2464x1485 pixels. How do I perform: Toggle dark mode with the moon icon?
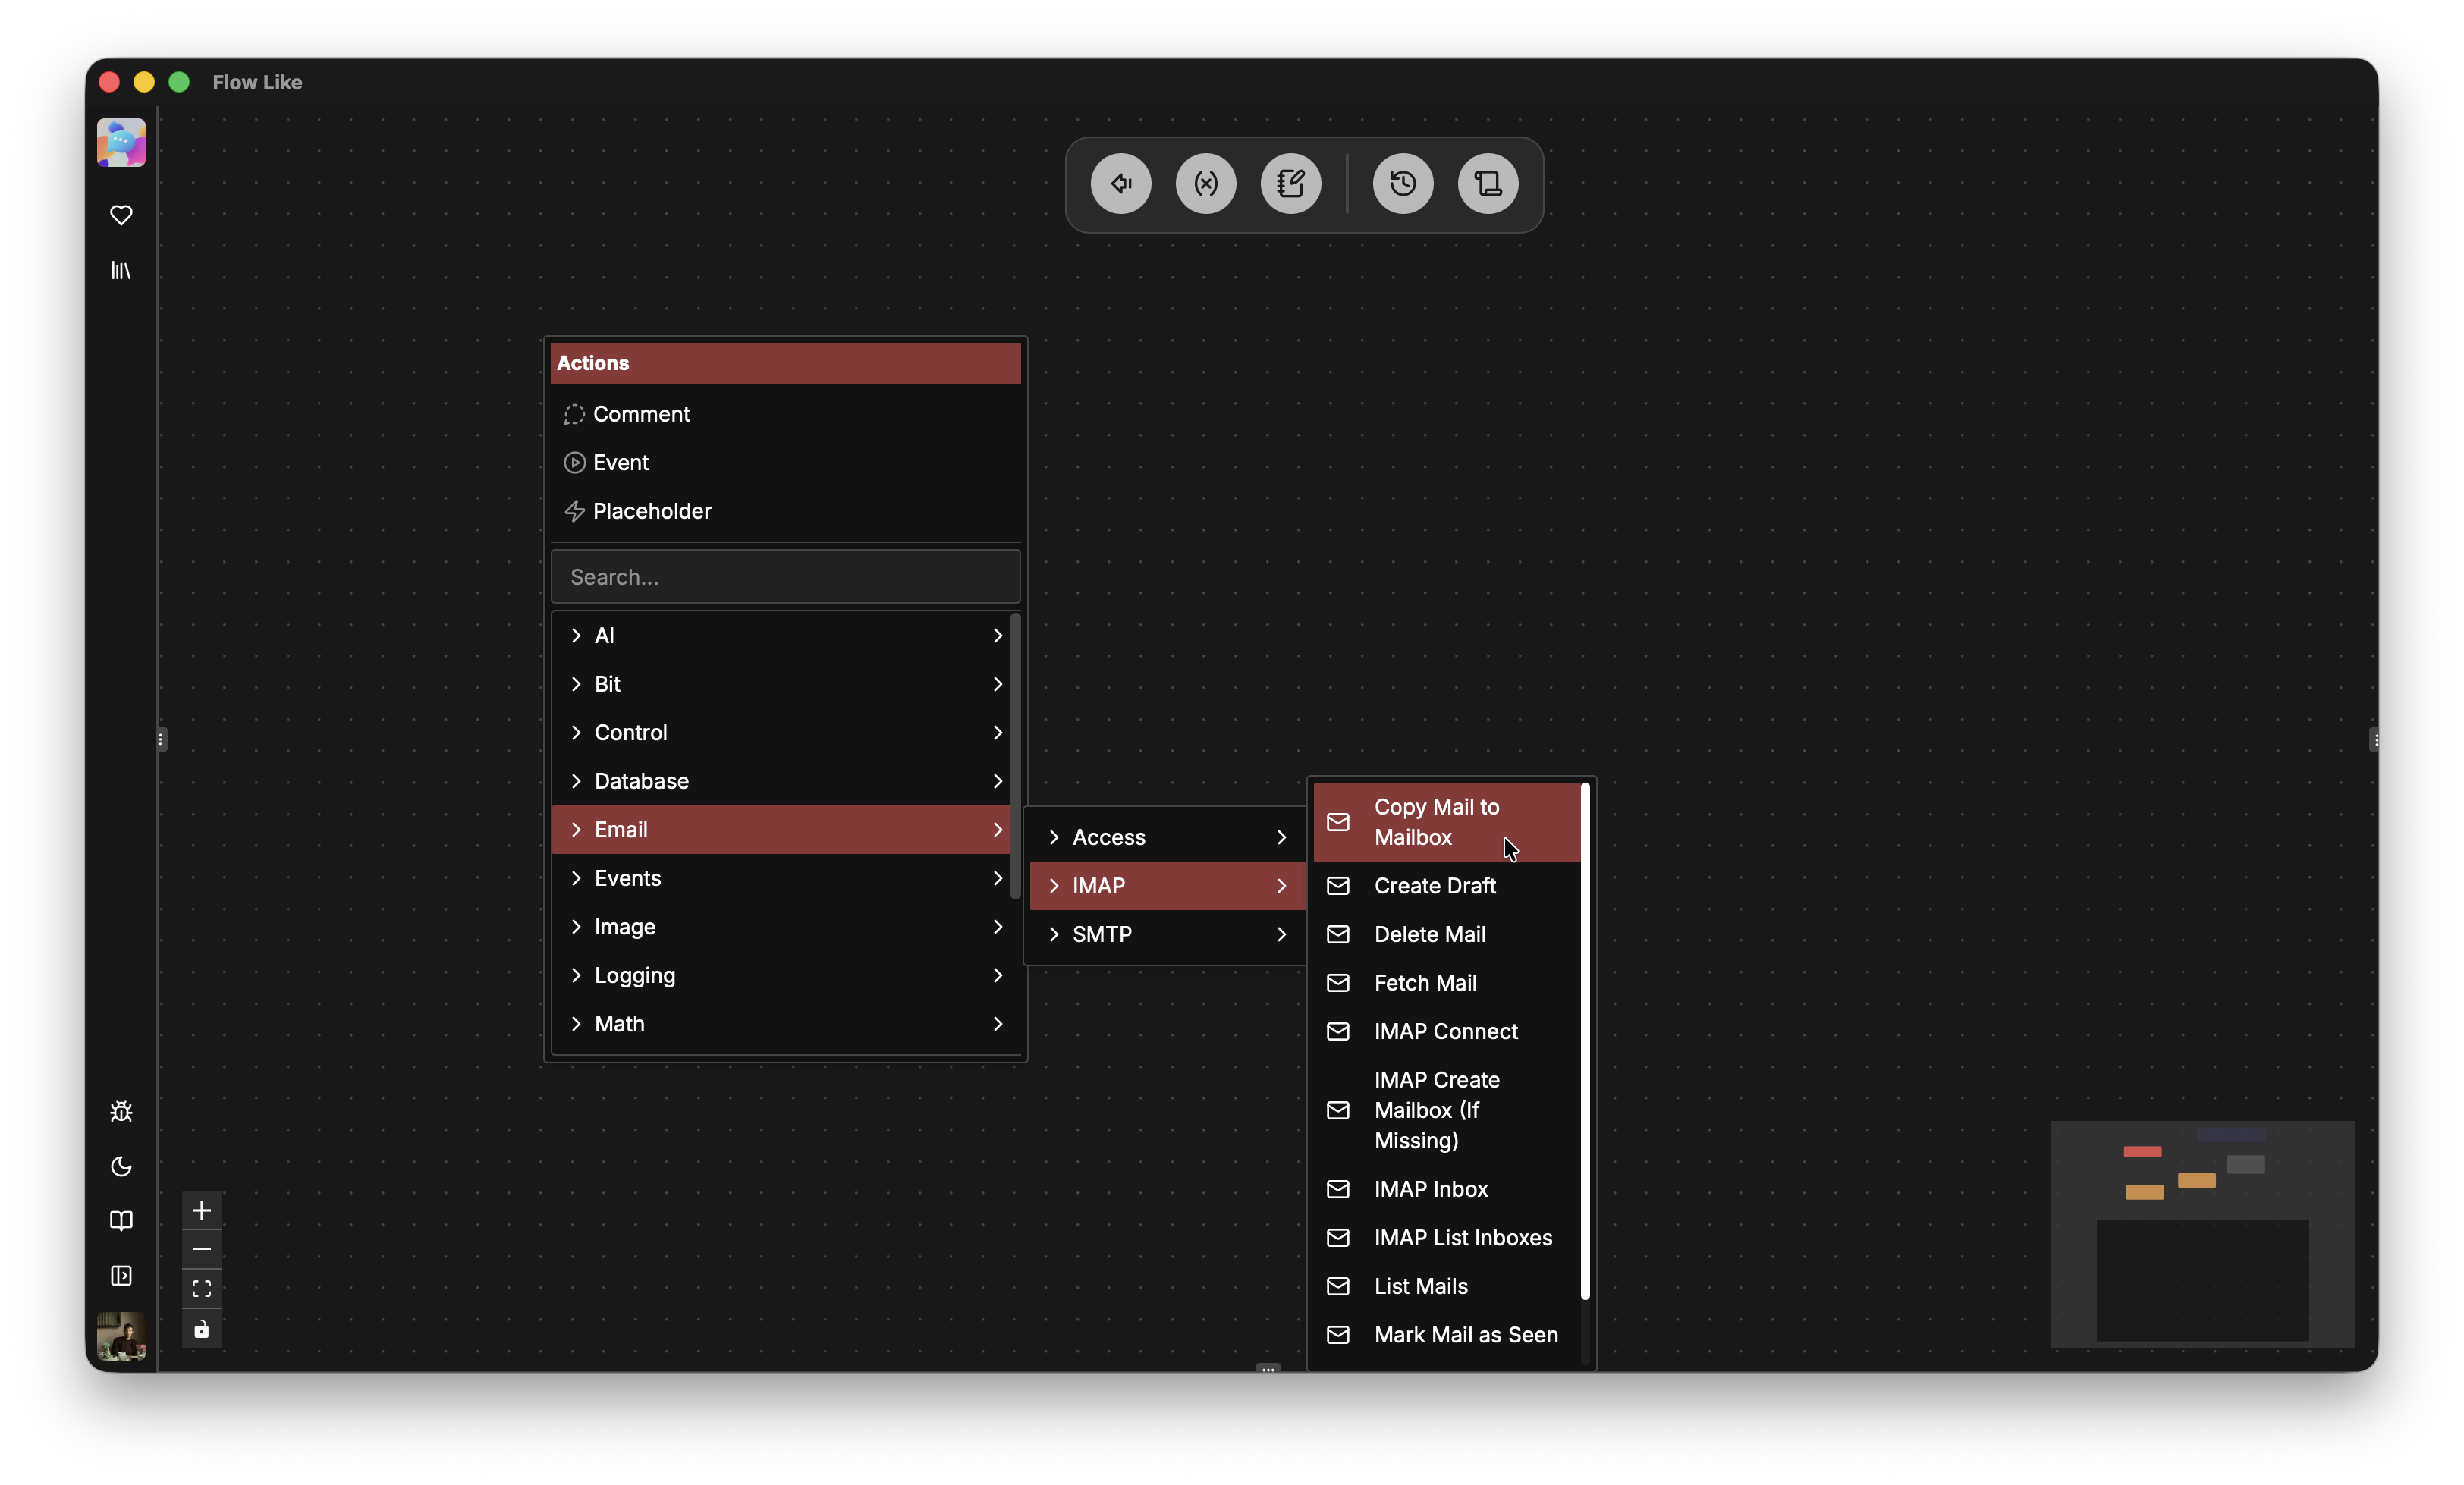click(x=120, y=1166)
